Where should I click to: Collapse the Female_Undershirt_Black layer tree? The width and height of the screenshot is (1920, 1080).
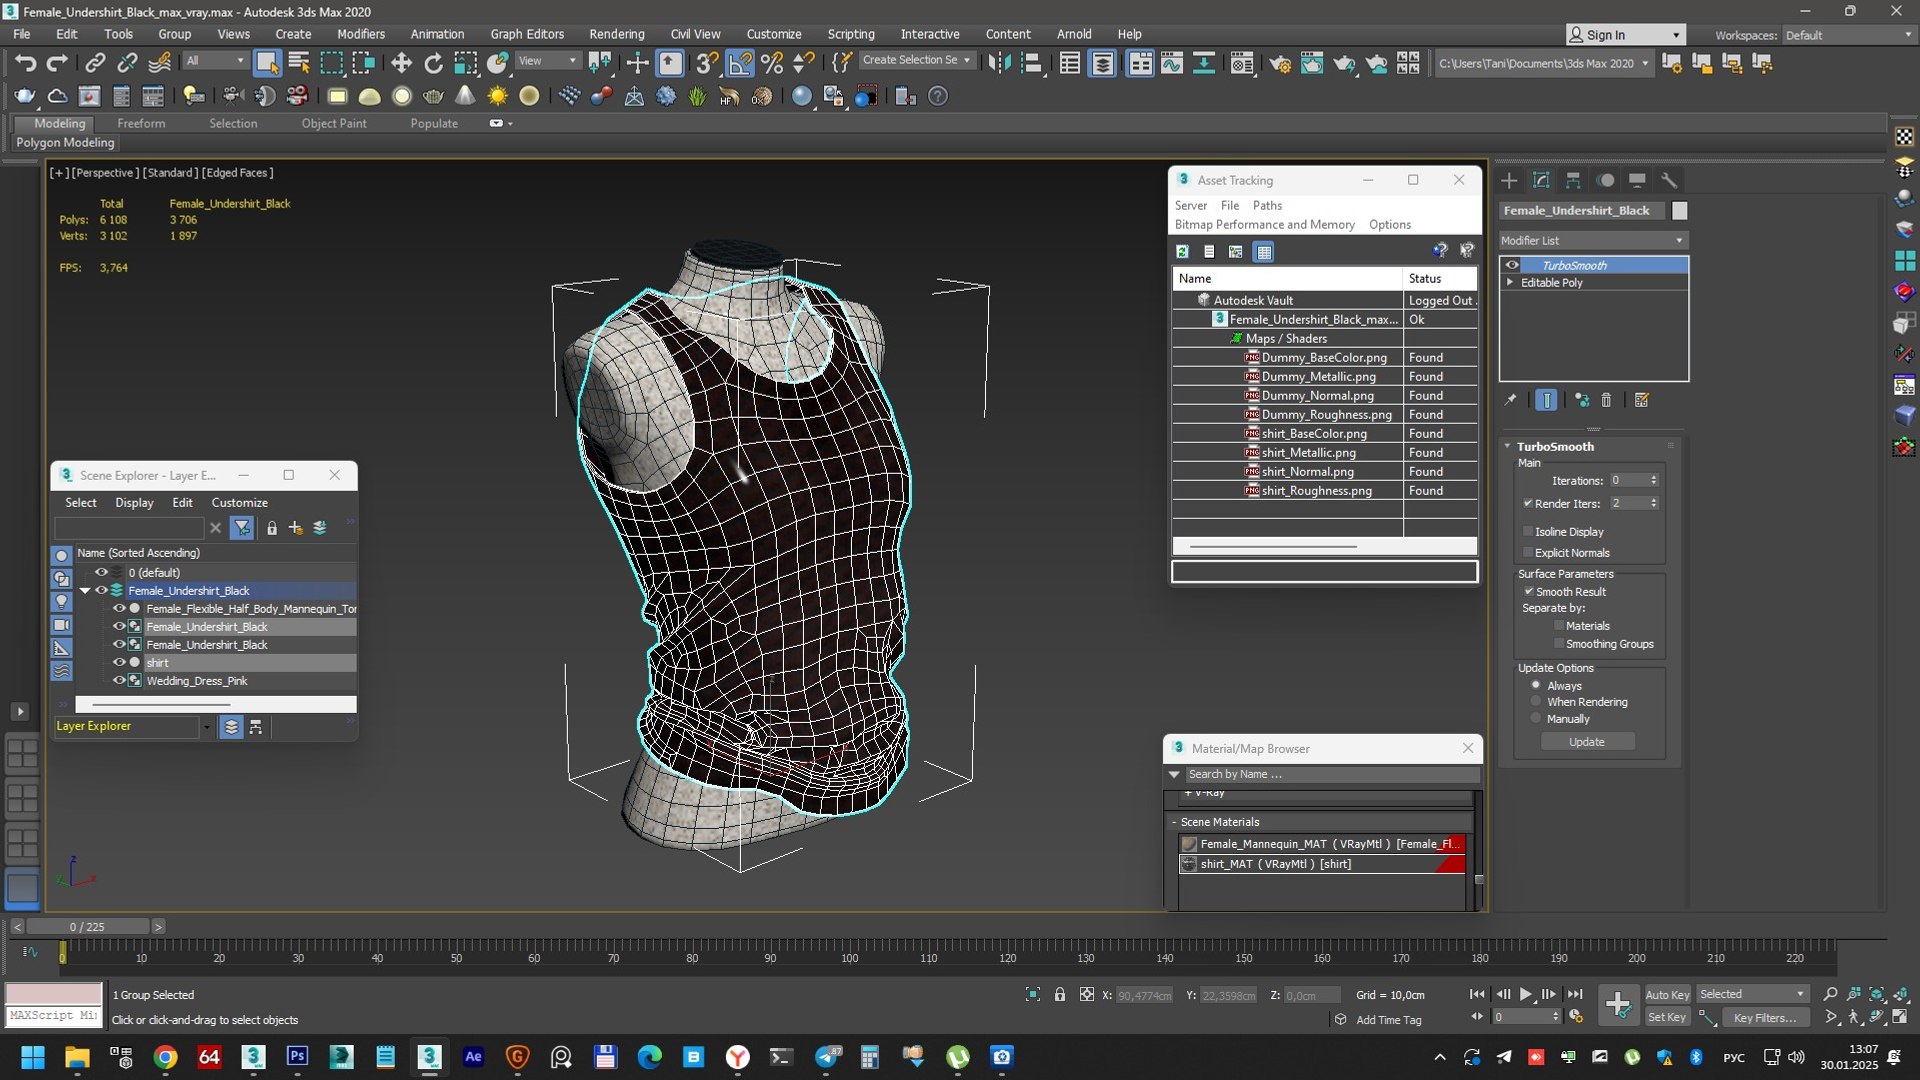pyautogui.click(x=85, y=590)
